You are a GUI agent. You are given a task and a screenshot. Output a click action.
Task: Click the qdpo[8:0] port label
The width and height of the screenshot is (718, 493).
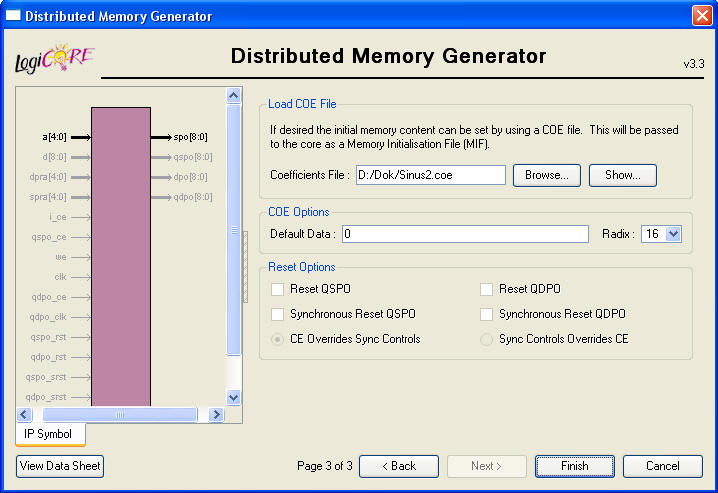click(193, 197)
